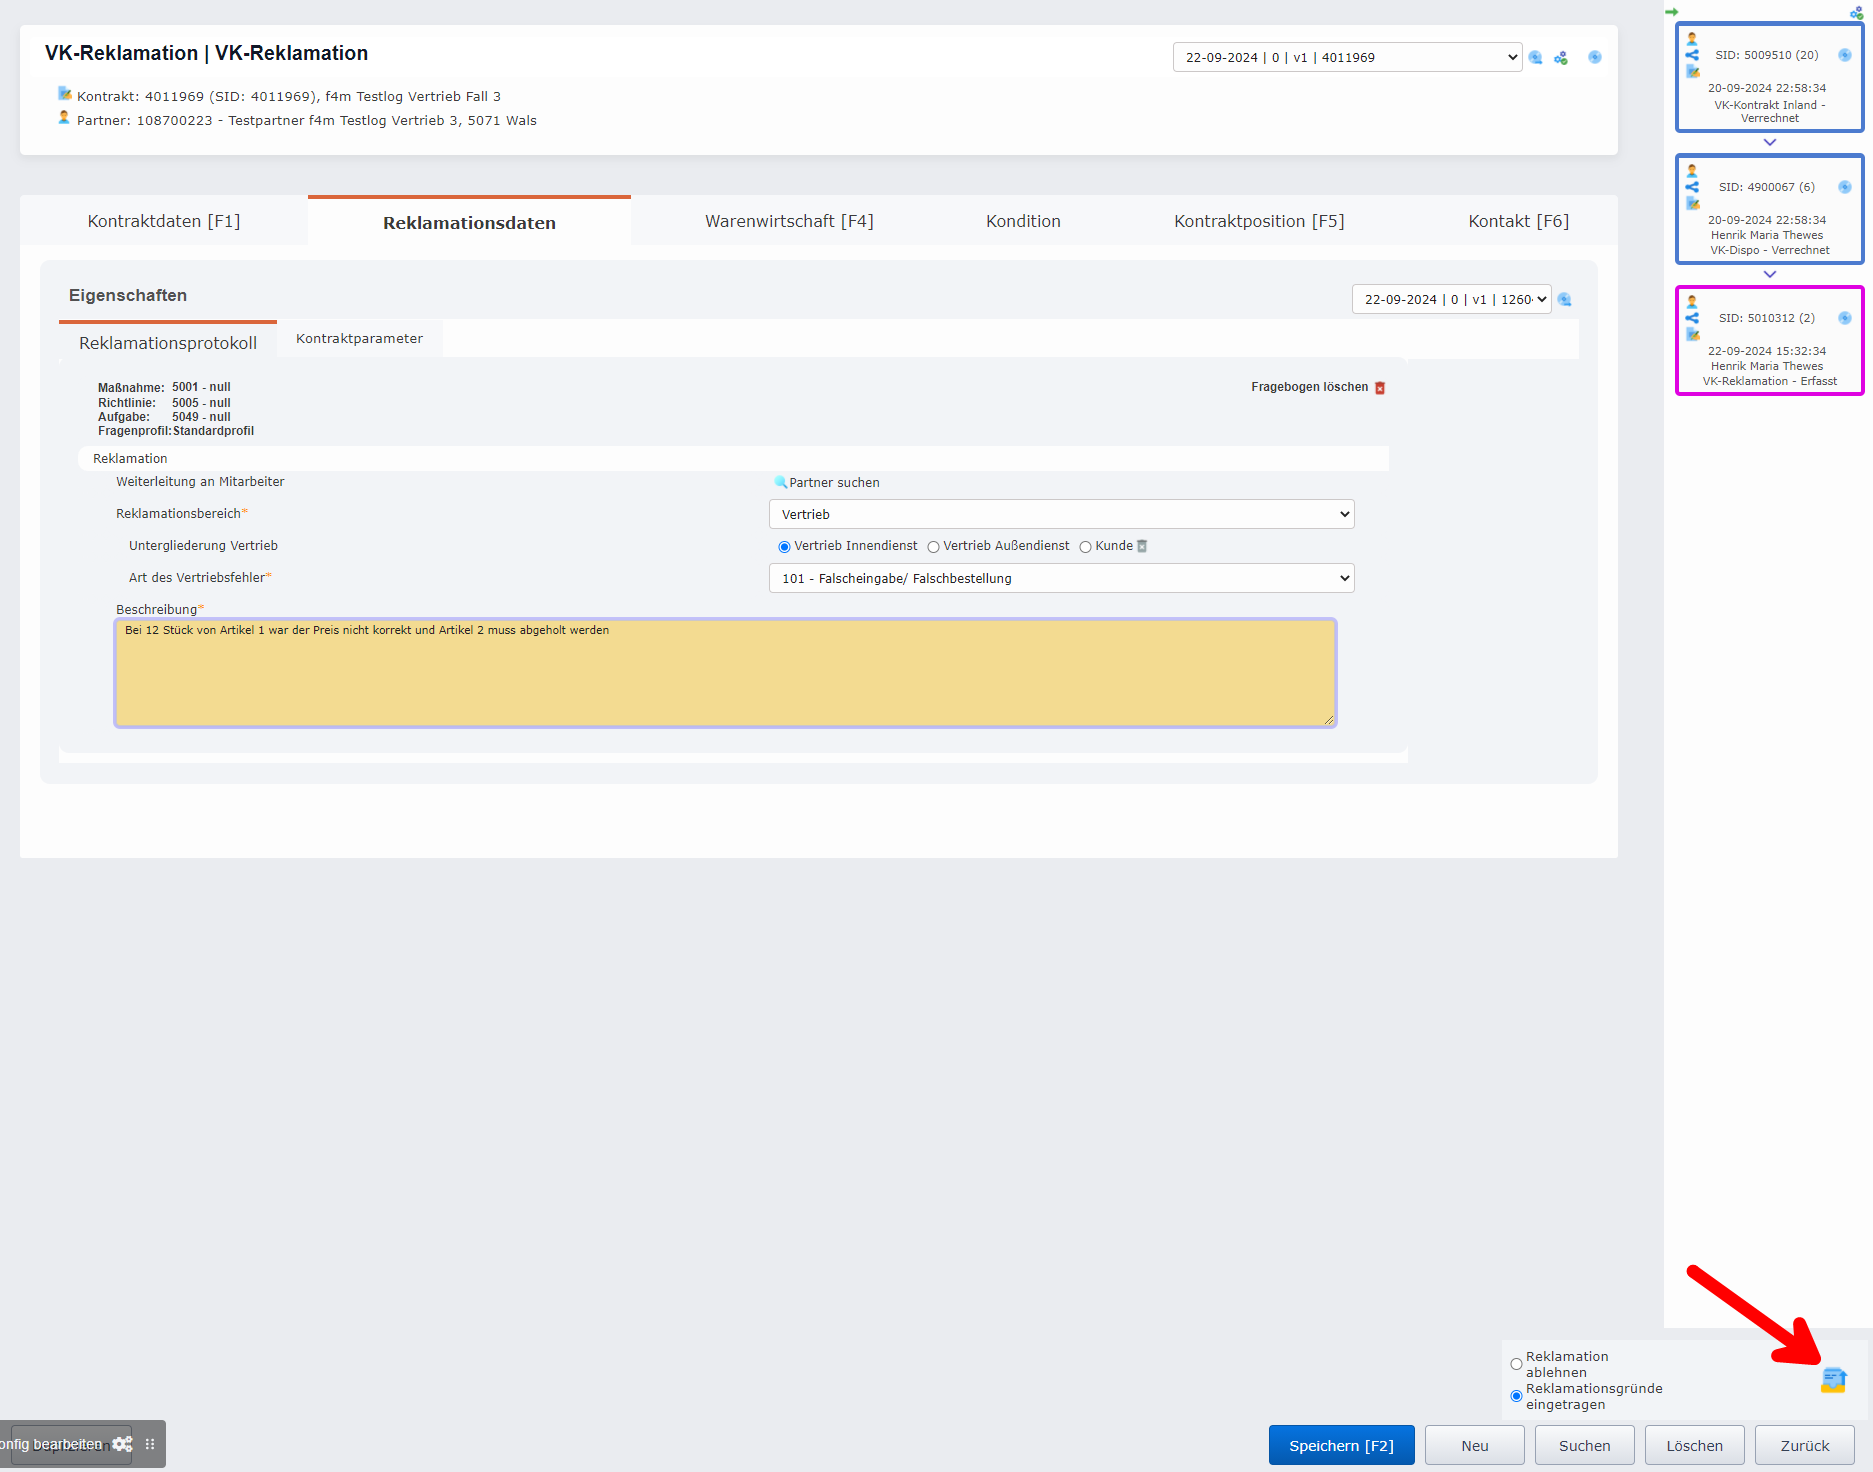
Task: Click the Zurück button
Action: [x=1804, y=1446]
